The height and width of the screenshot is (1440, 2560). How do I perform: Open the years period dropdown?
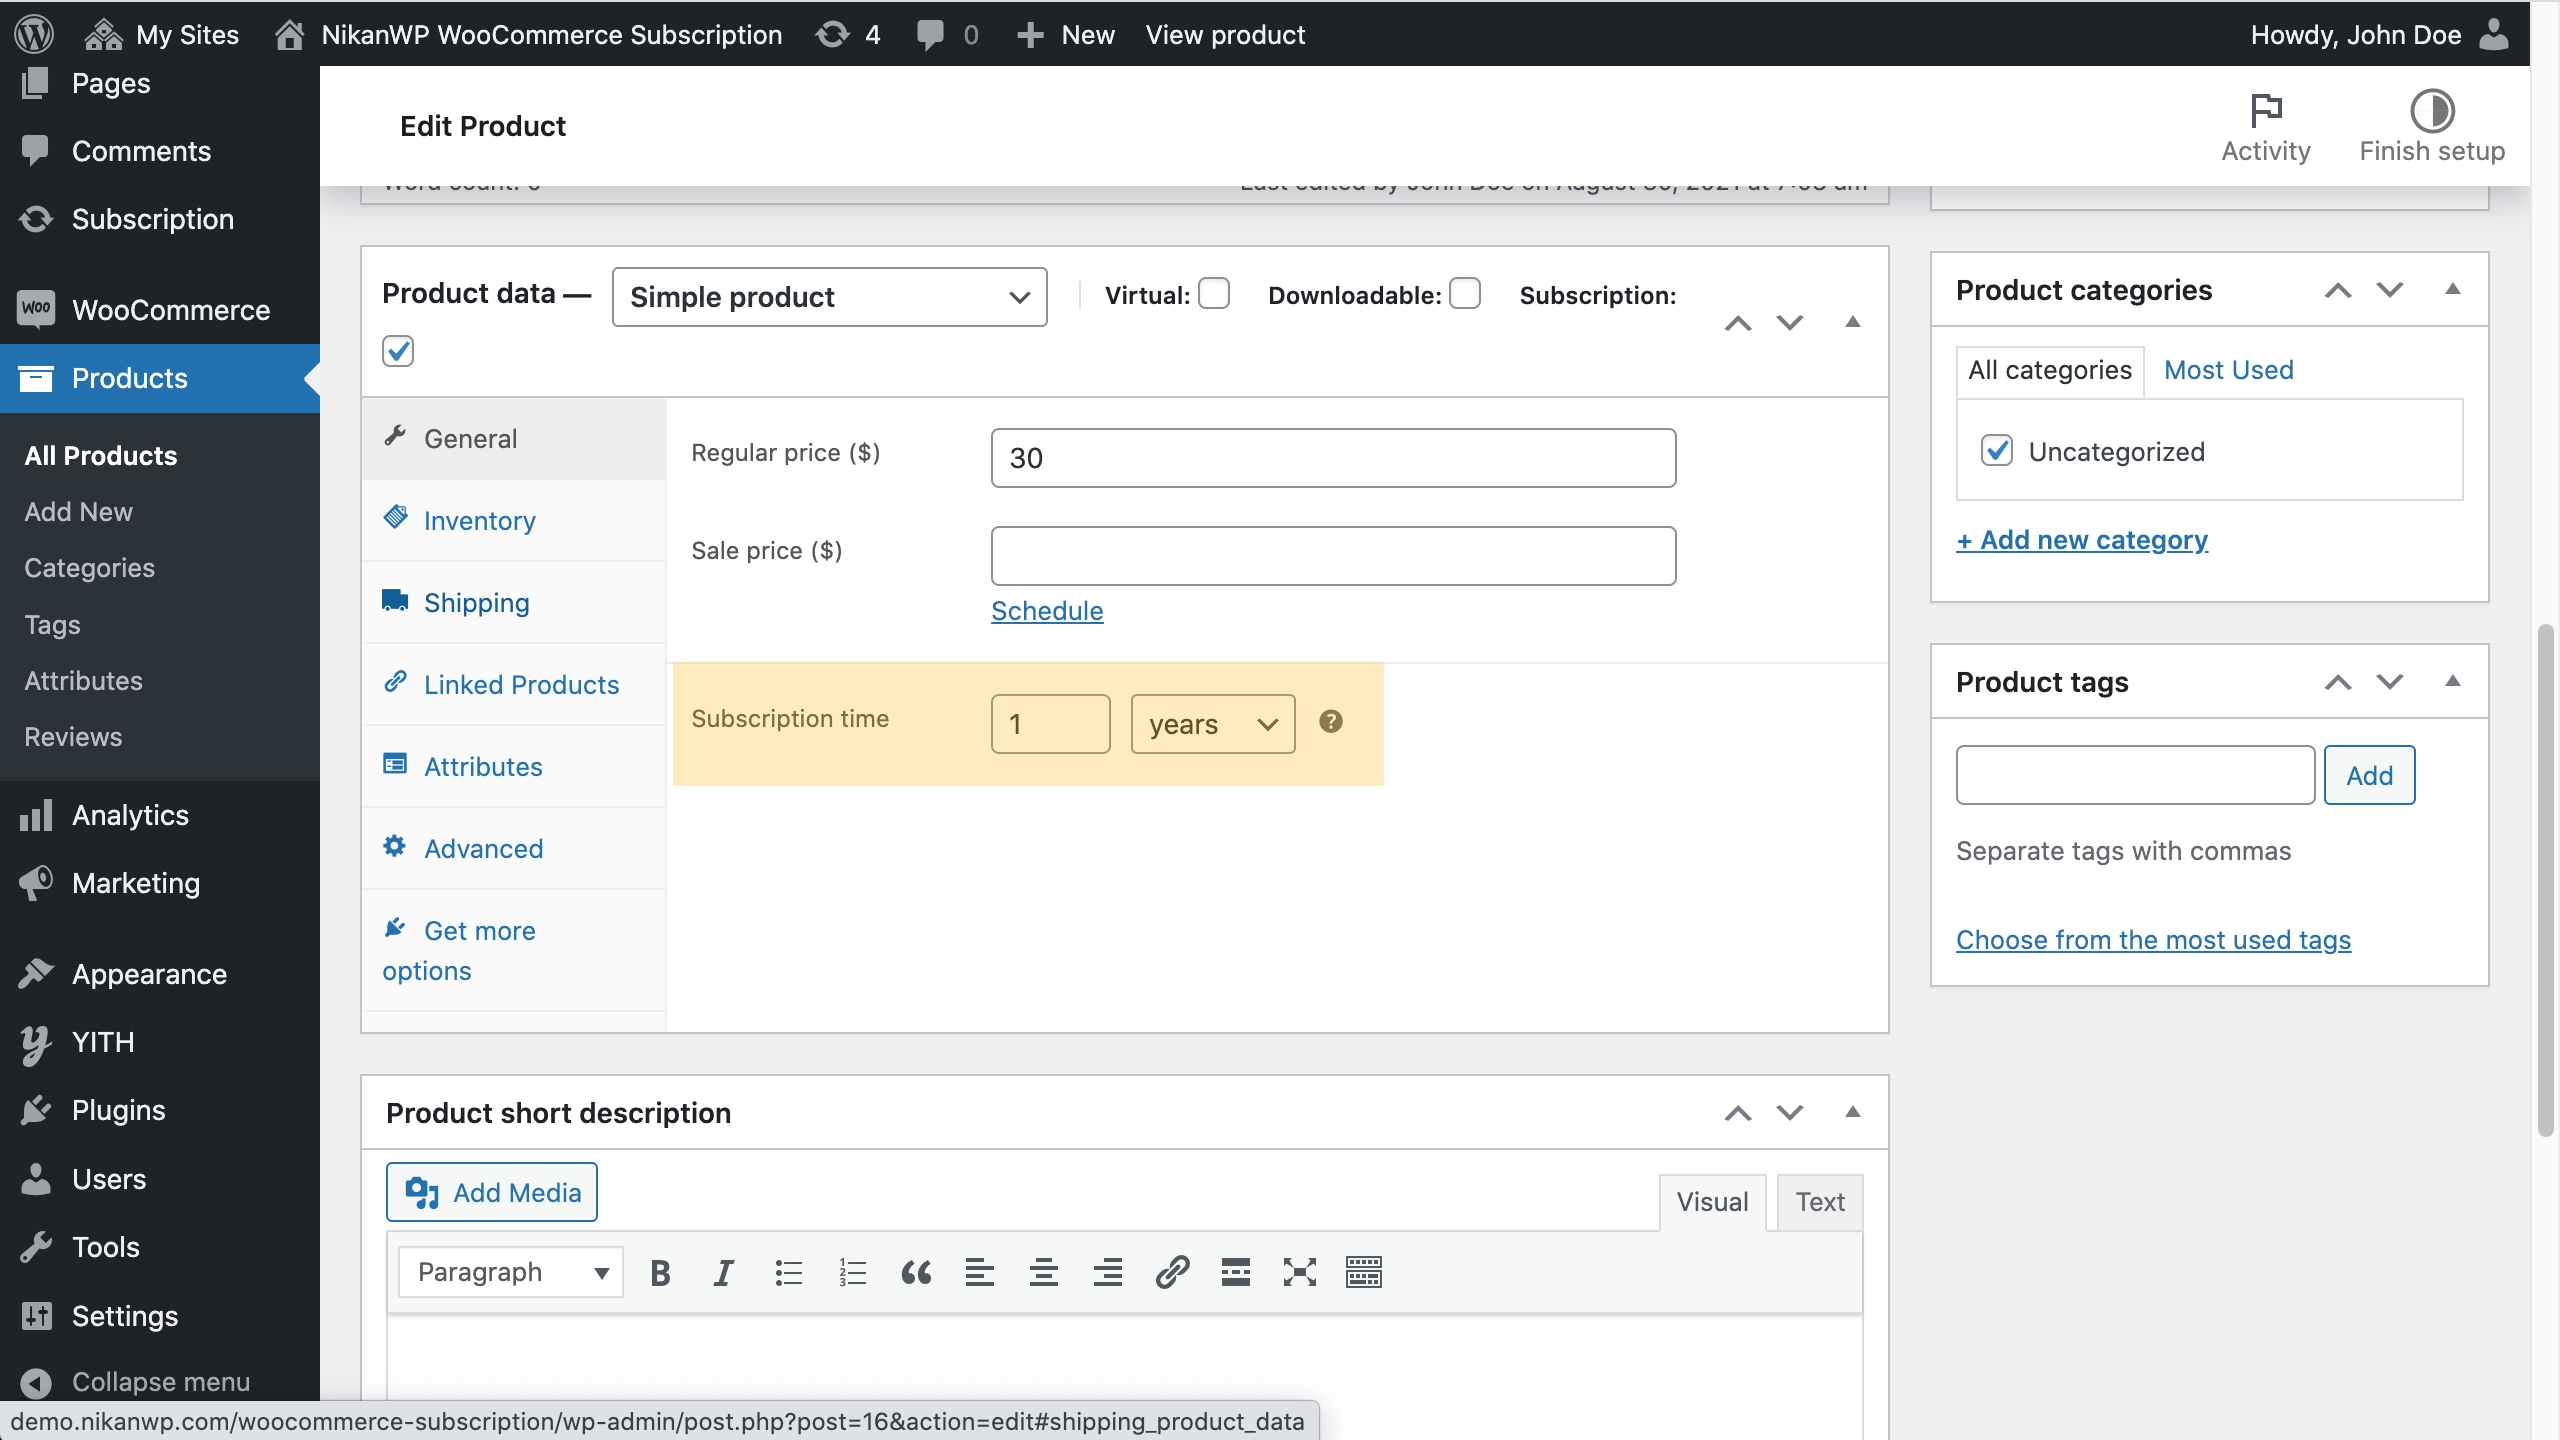tap(1212, 724)
